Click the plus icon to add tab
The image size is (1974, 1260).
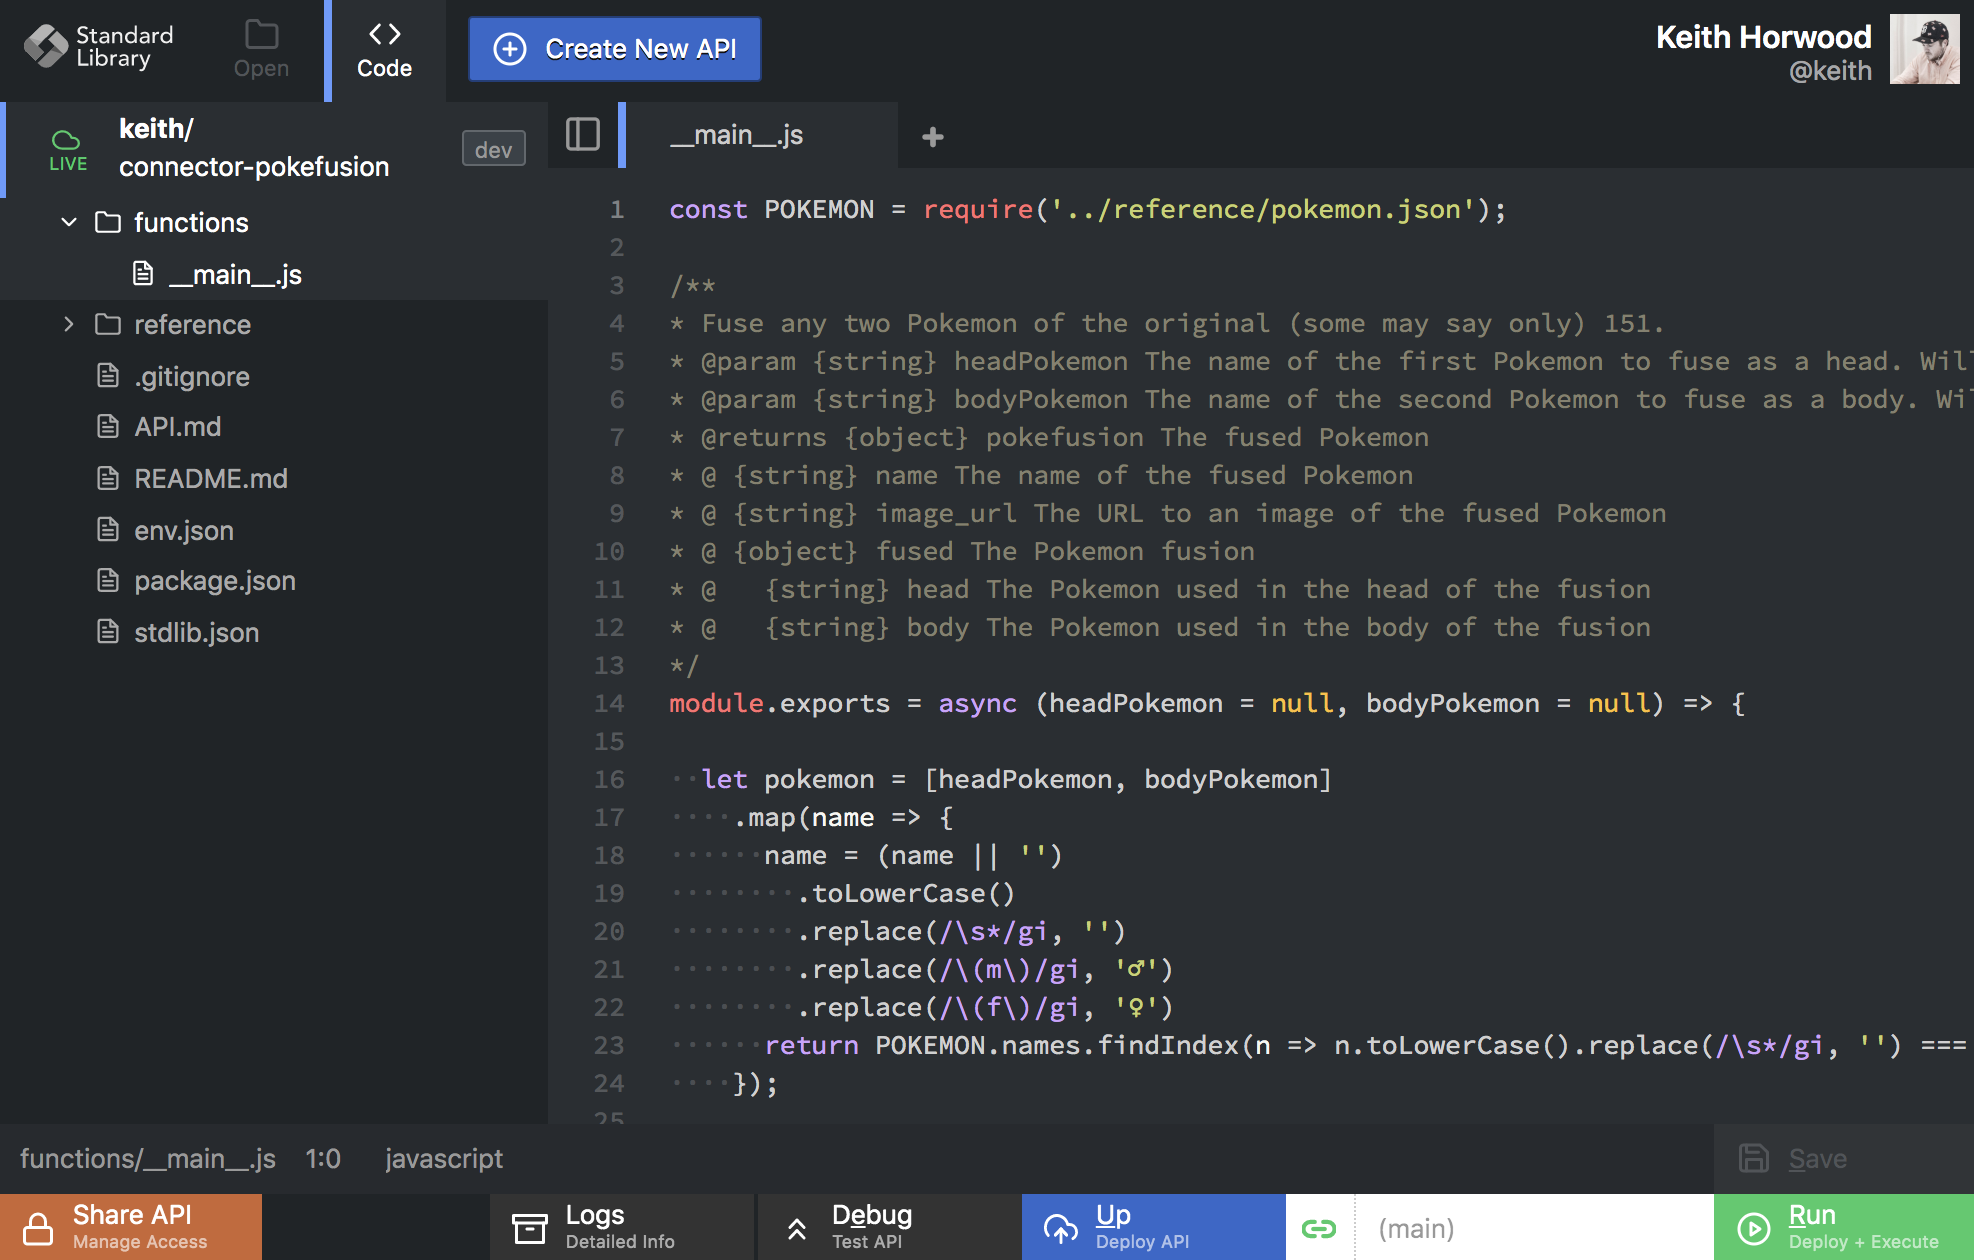pyautogui.click(x=932, y=137)
